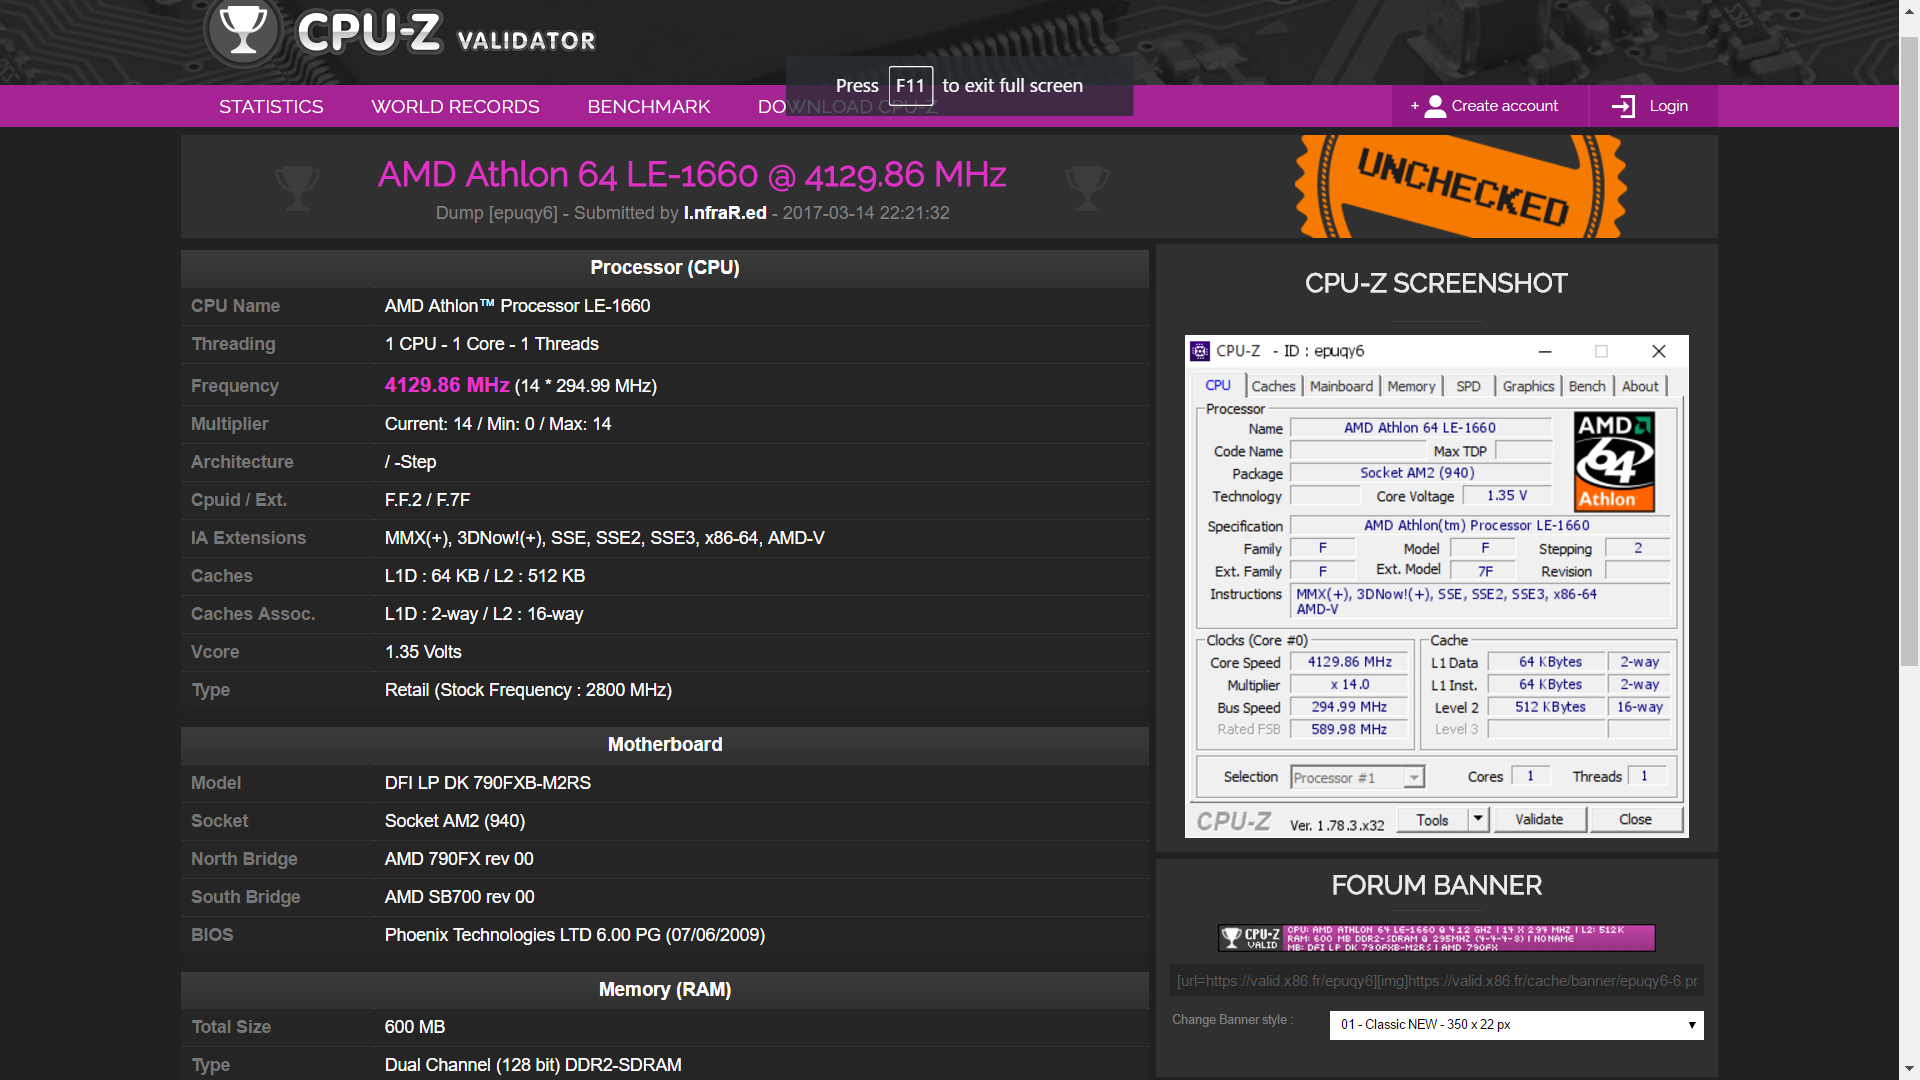Select the CPU tab in screenshot

tap(1218, 385)
